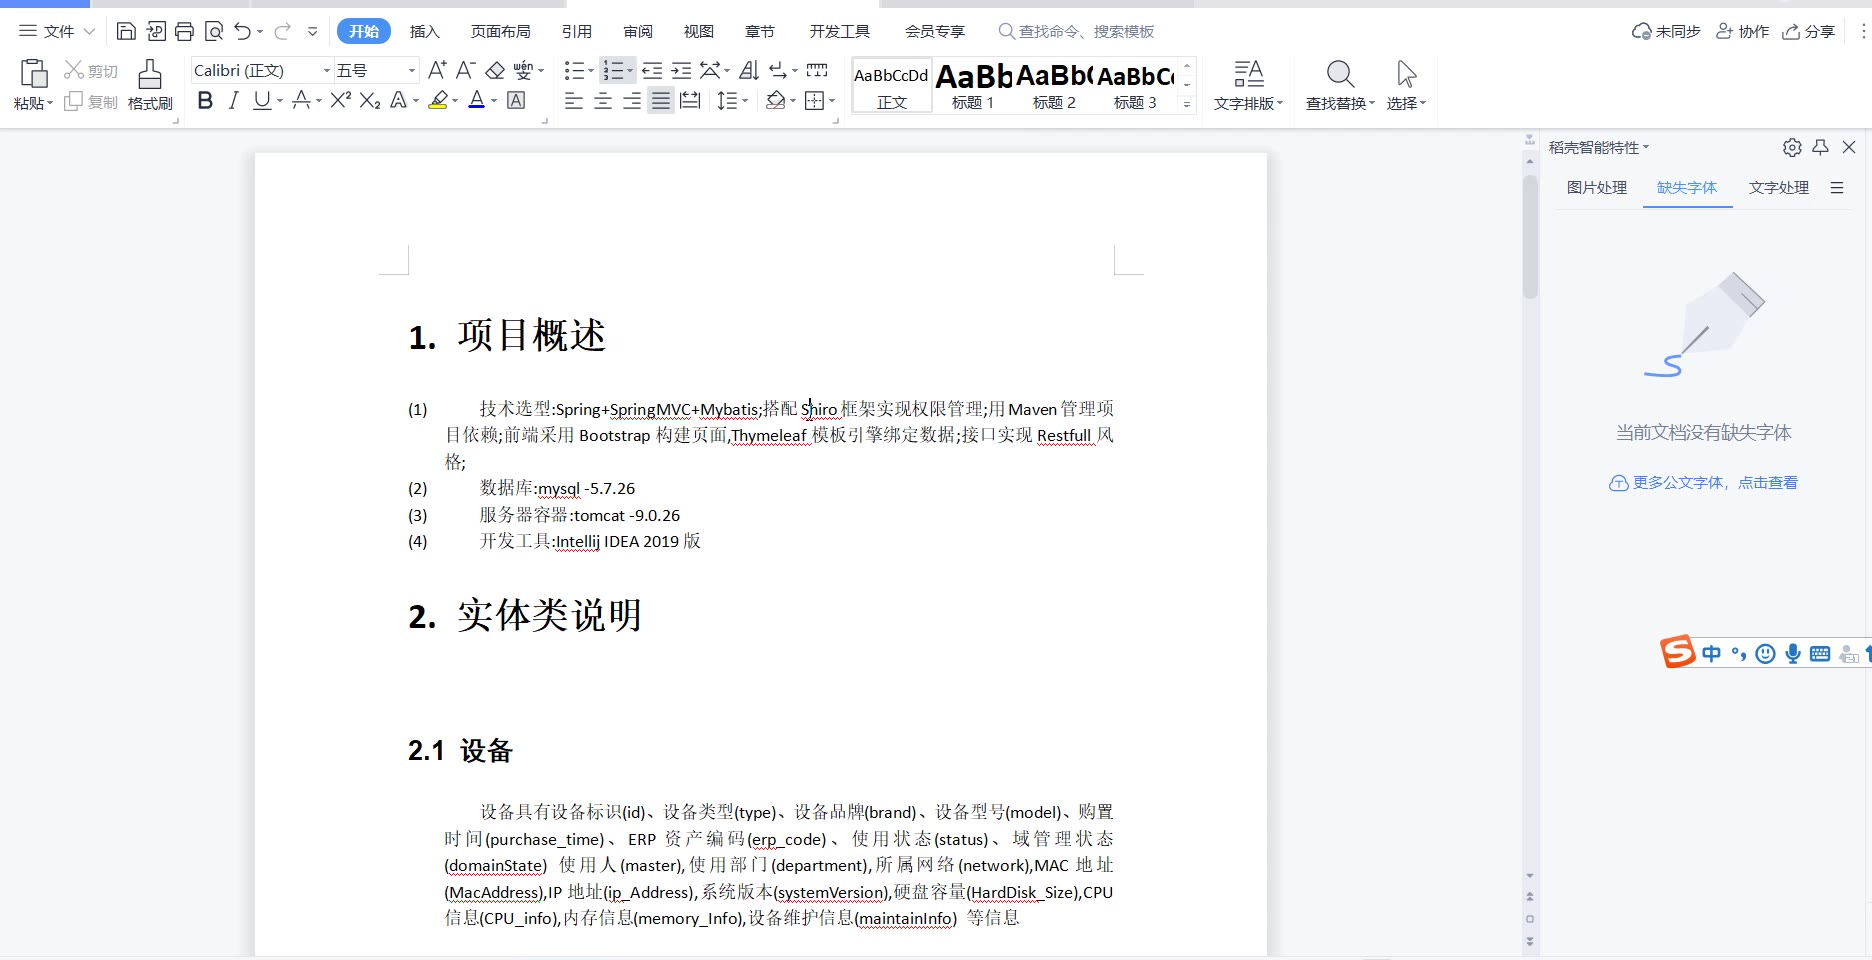Open settings gear in 稻壳智能特性 panel

[x=1792, y=147]
